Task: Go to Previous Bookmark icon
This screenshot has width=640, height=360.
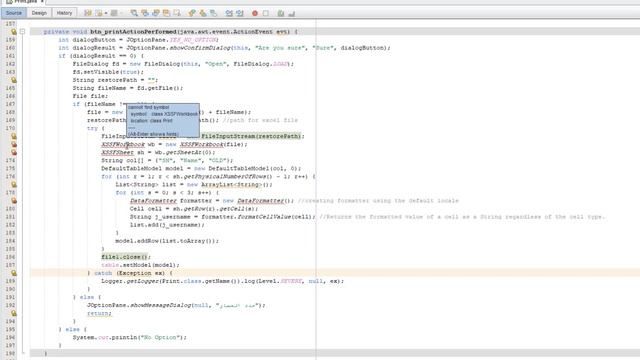Action: click(192, 13)
